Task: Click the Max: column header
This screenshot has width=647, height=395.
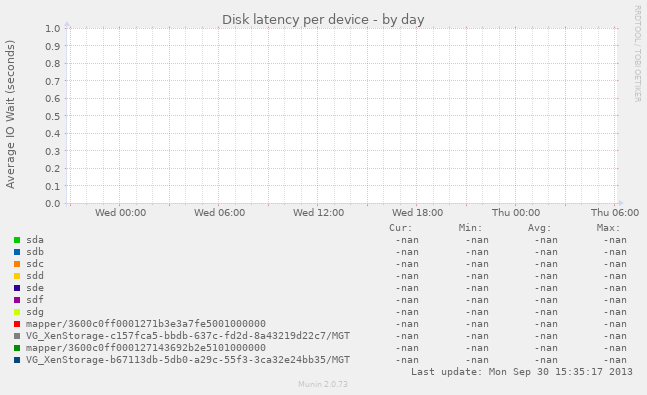Action: [609, 228]
